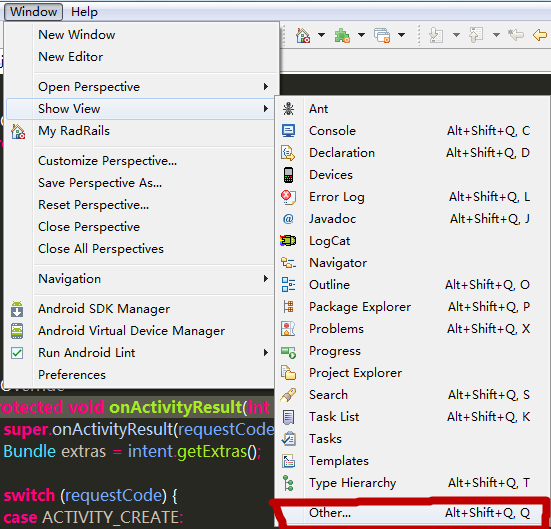Click the Templates view icon

289,461
